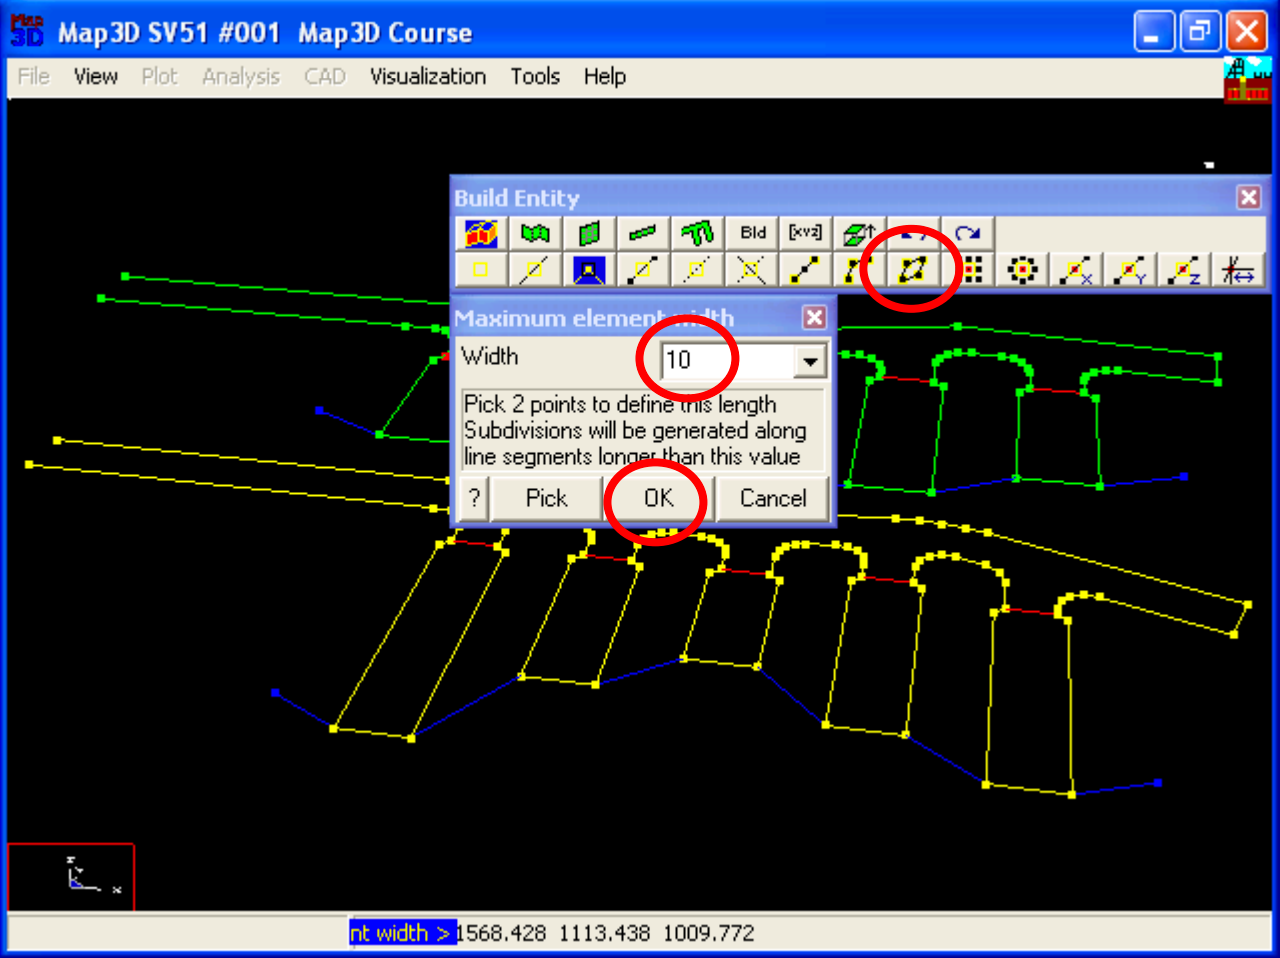Click the Width input field showing 10
Screen dimensions: 1280x958
(x=728, y=360)
